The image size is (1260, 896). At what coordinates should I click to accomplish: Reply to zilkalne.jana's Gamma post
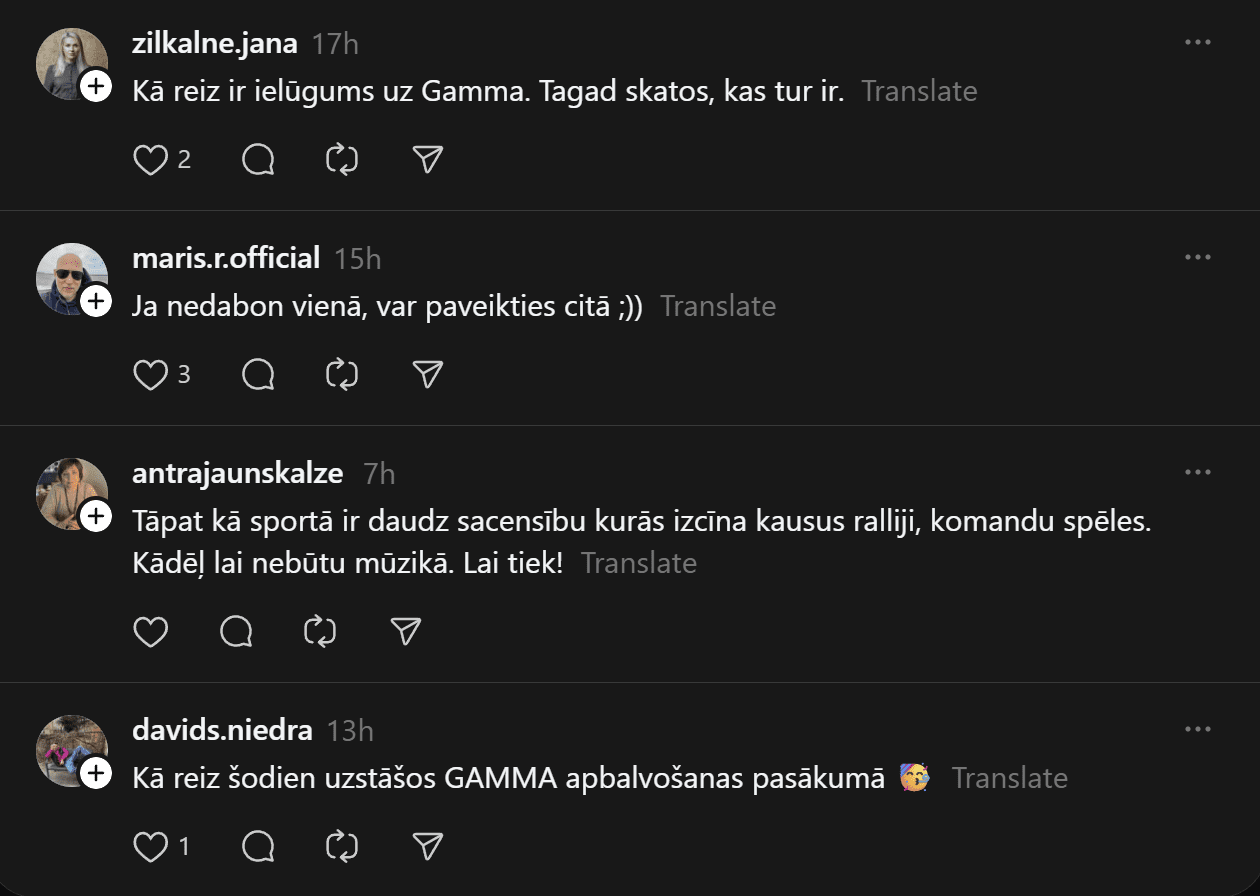click(x=258, y=160)
